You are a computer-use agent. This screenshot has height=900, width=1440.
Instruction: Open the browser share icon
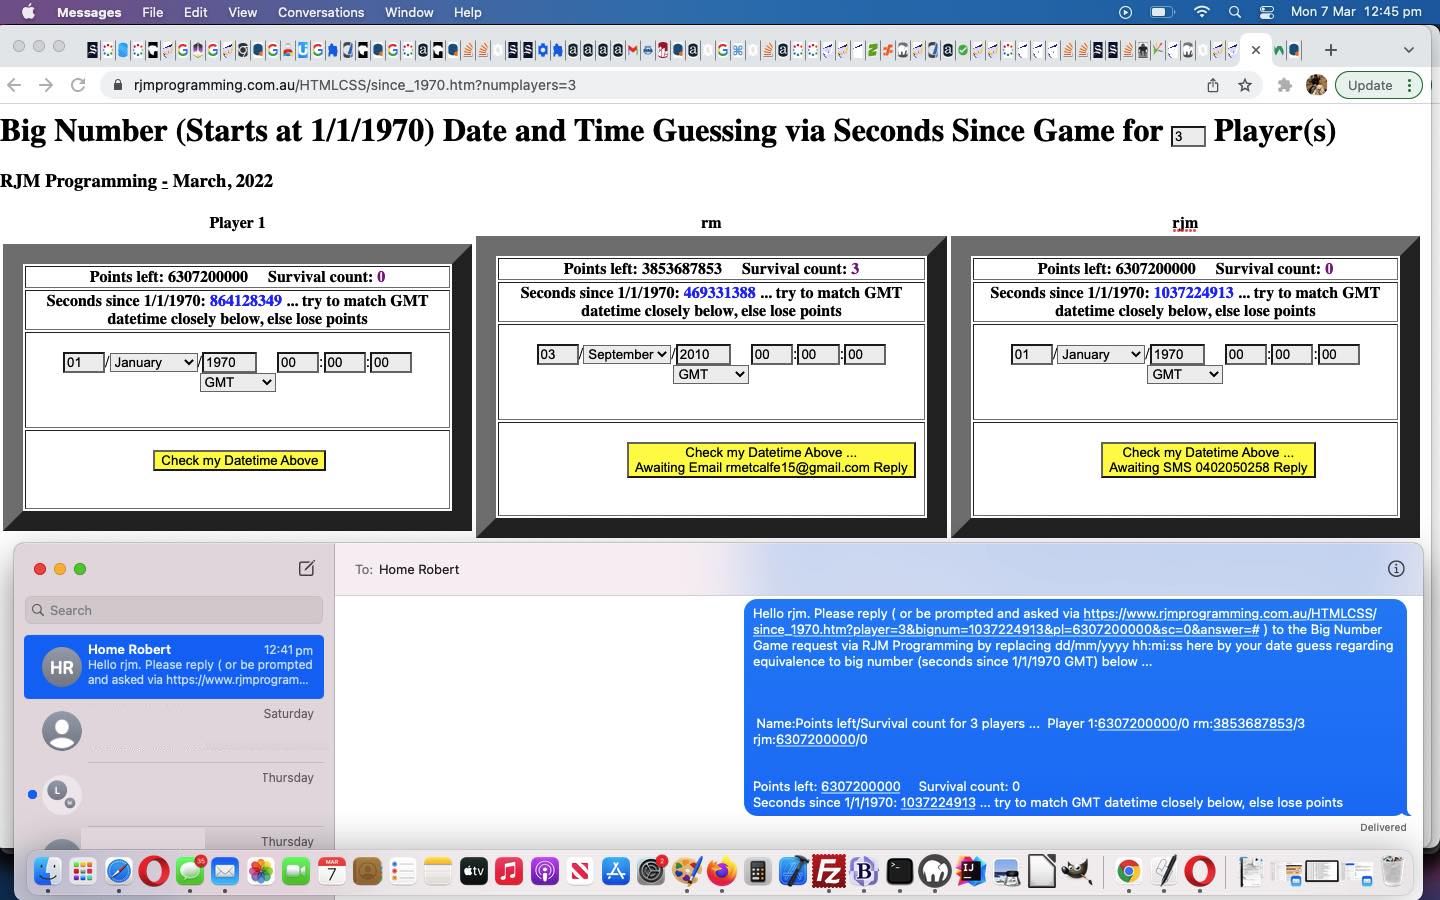pyautogui.click(x=1213, y=85)
